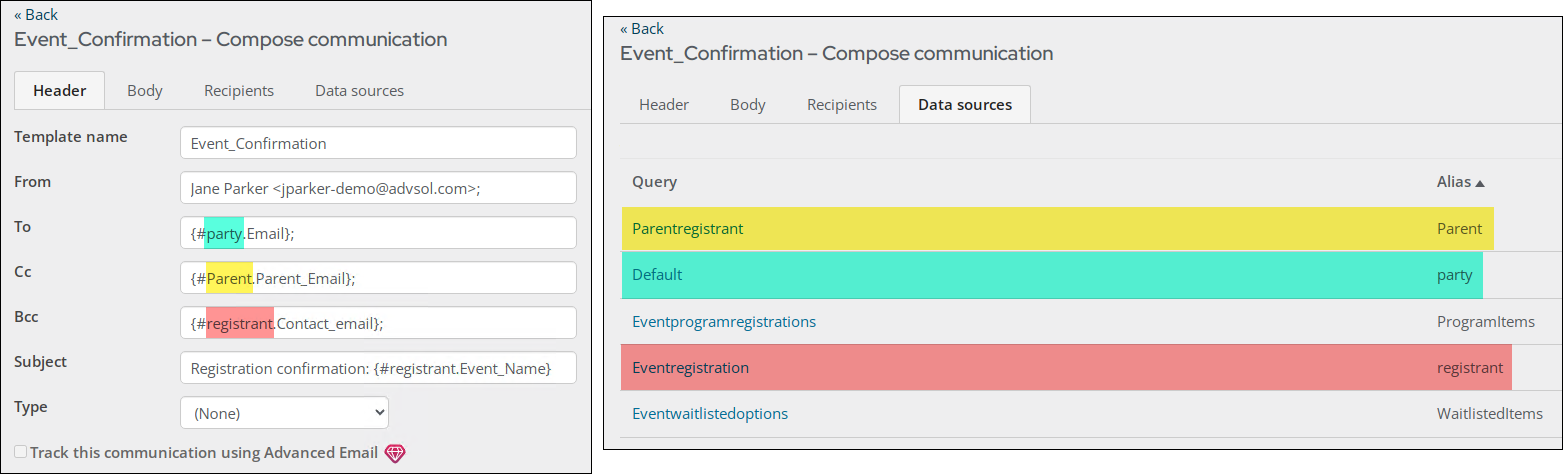Screen dimensions: 1563x474
Task: Click the 'Parent' alias cell
Action: point(1459,228)
